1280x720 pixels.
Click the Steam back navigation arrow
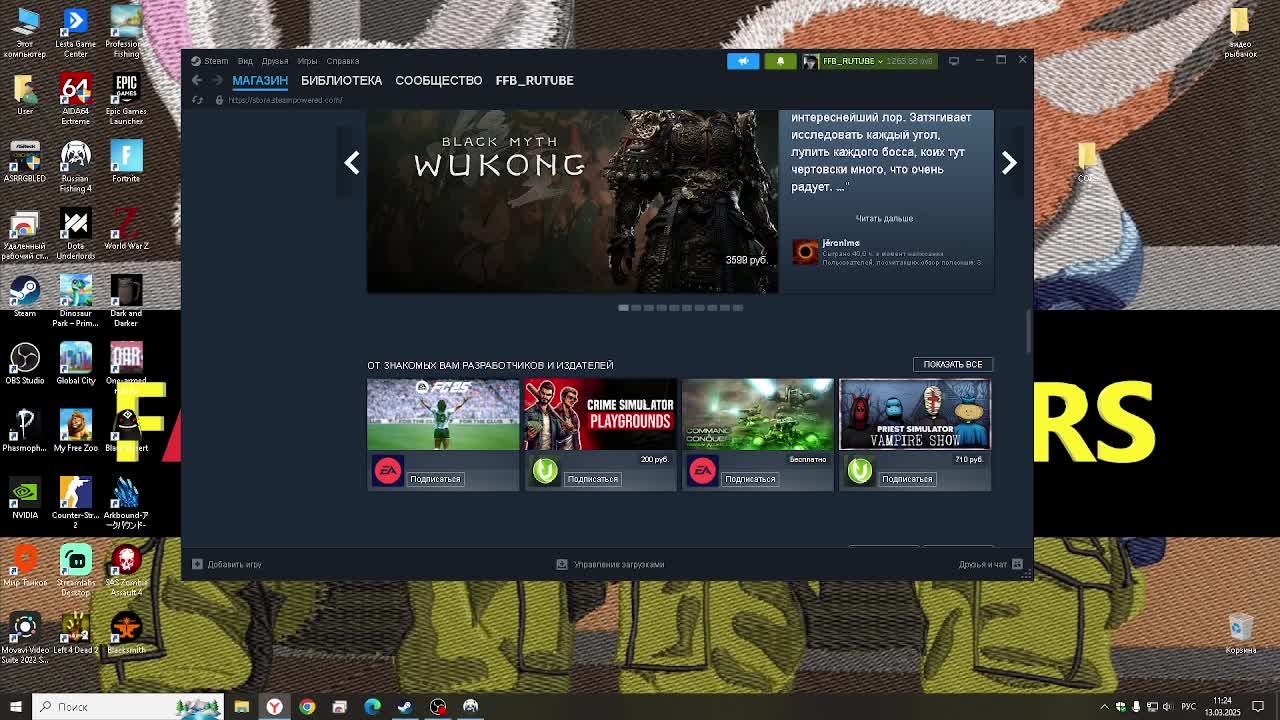coord(197,80)
